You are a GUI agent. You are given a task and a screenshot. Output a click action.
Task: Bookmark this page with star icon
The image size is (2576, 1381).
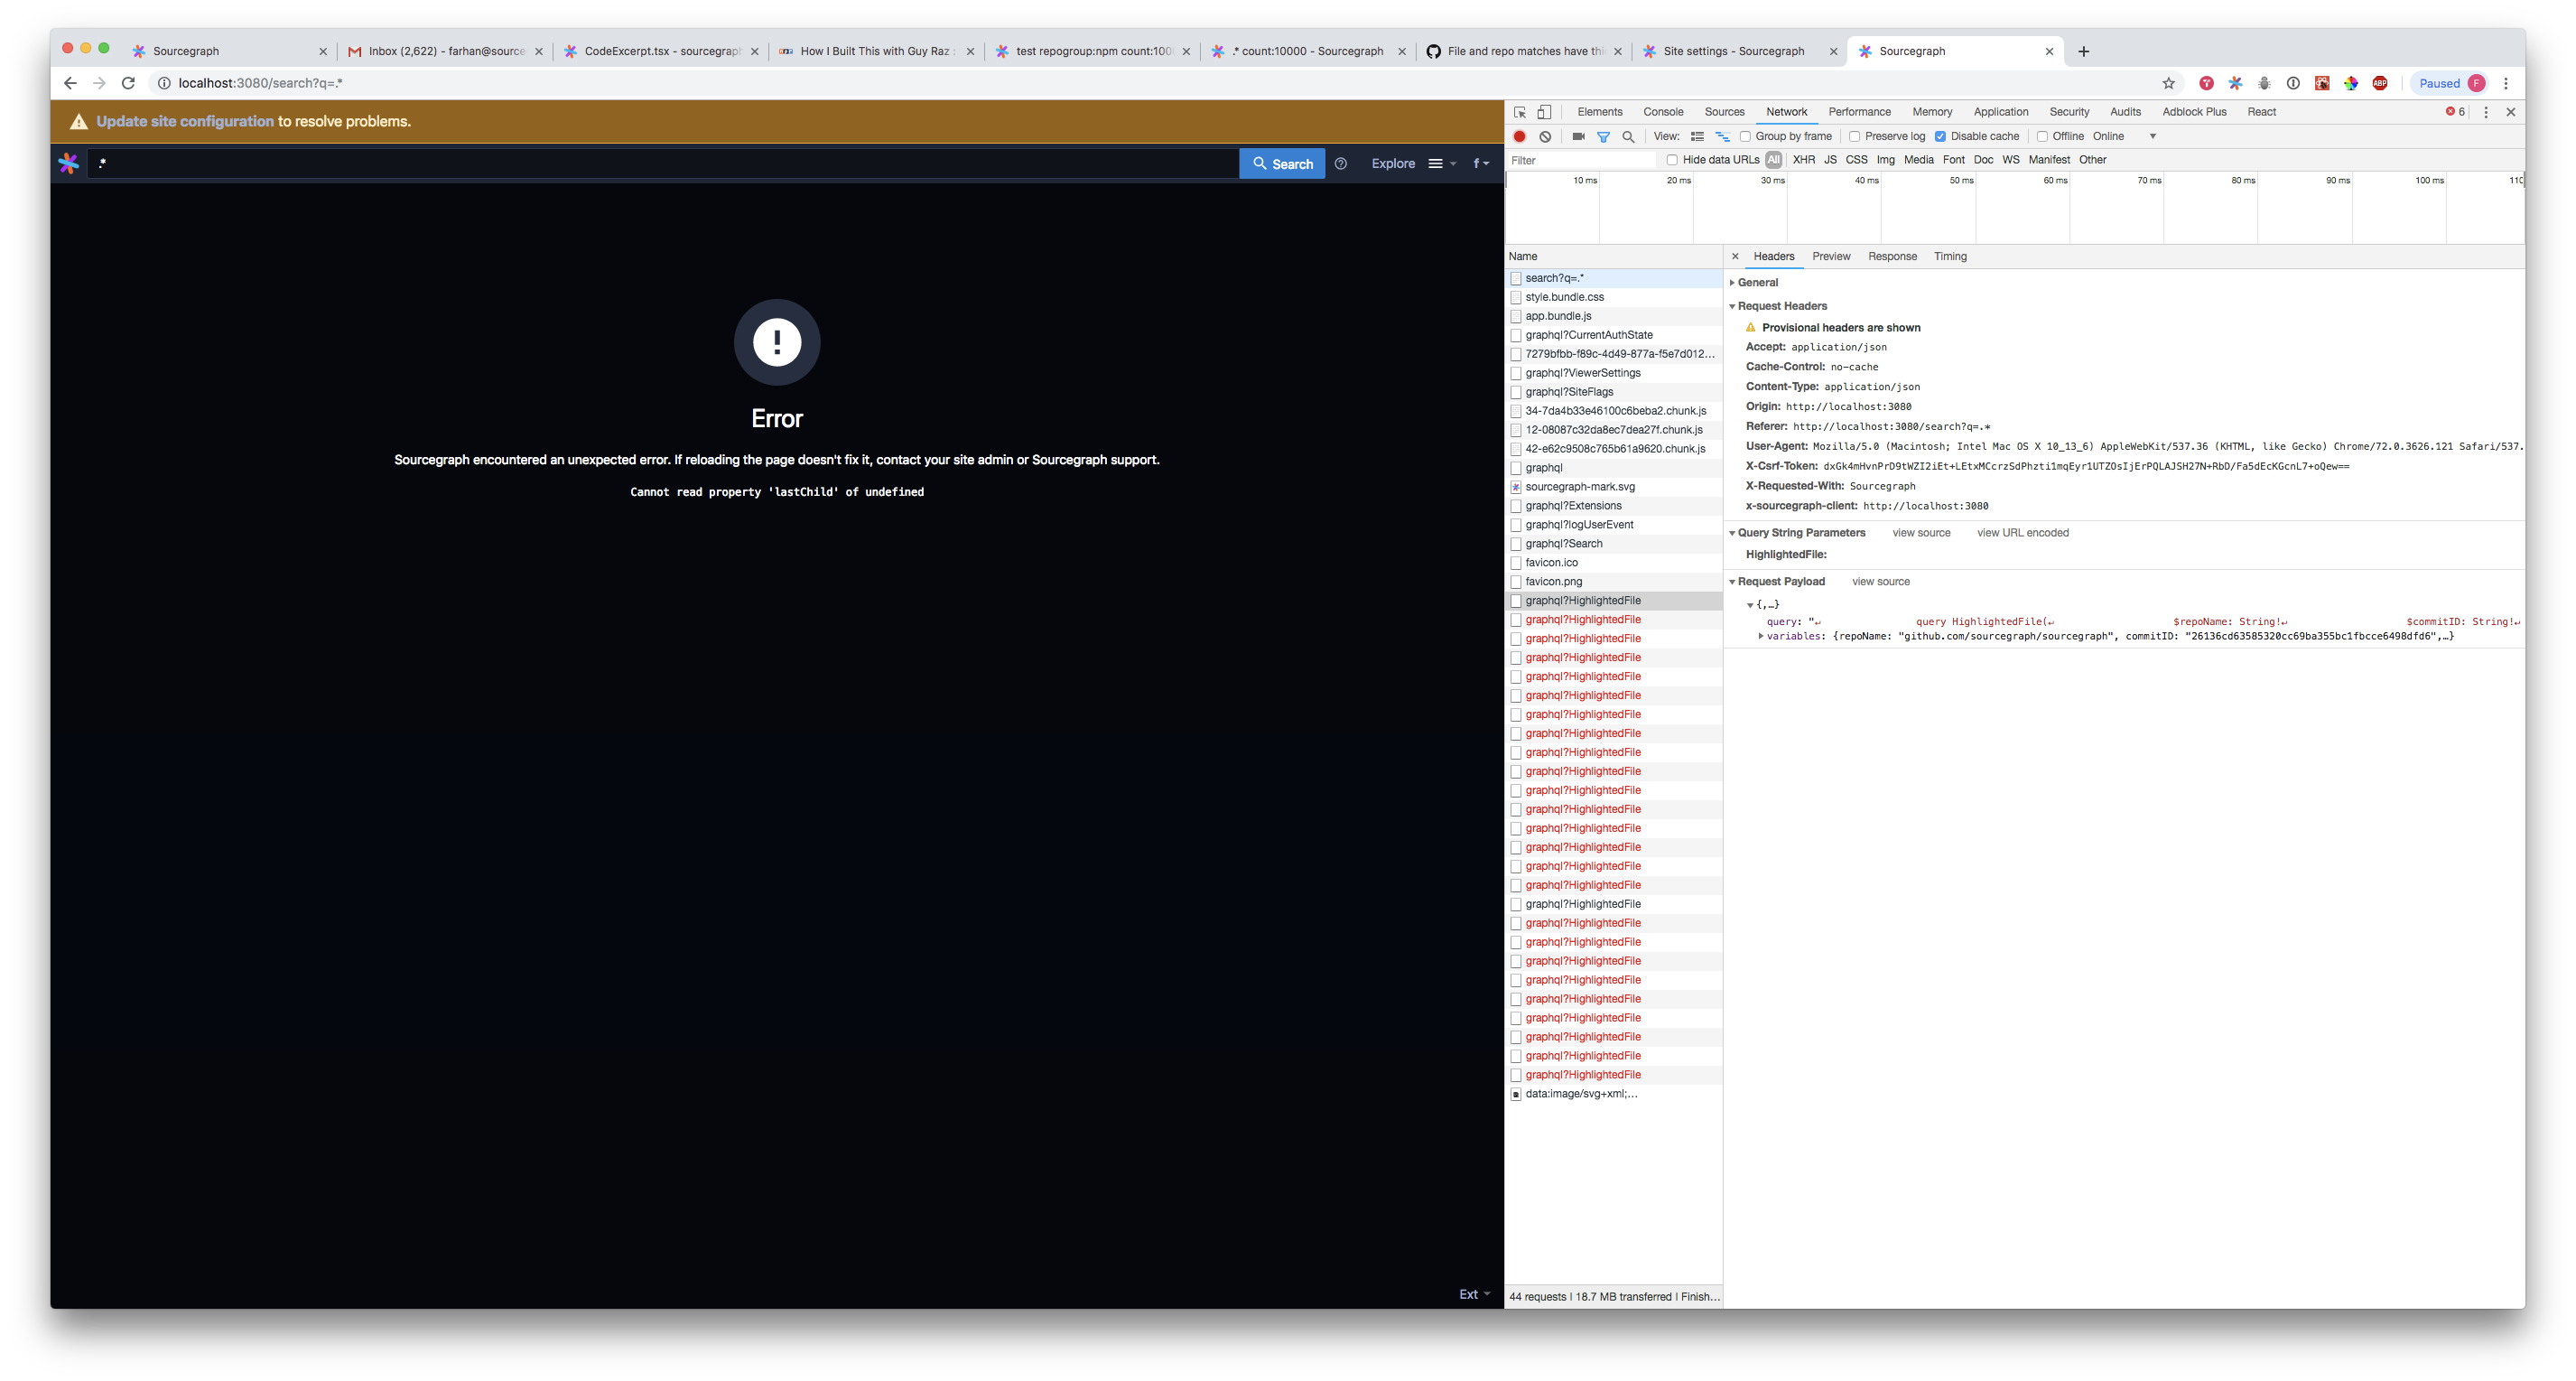(x=2169, y=83)
